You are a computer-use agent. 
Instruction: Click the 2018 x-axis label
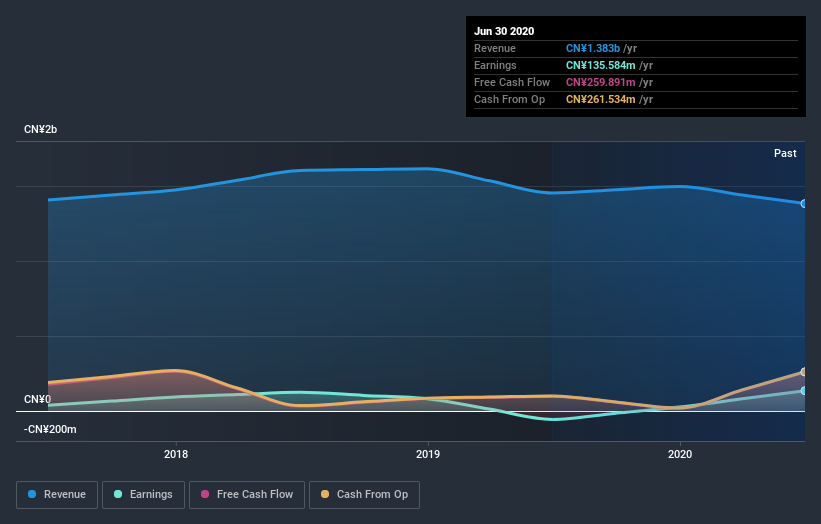point(176,454)
